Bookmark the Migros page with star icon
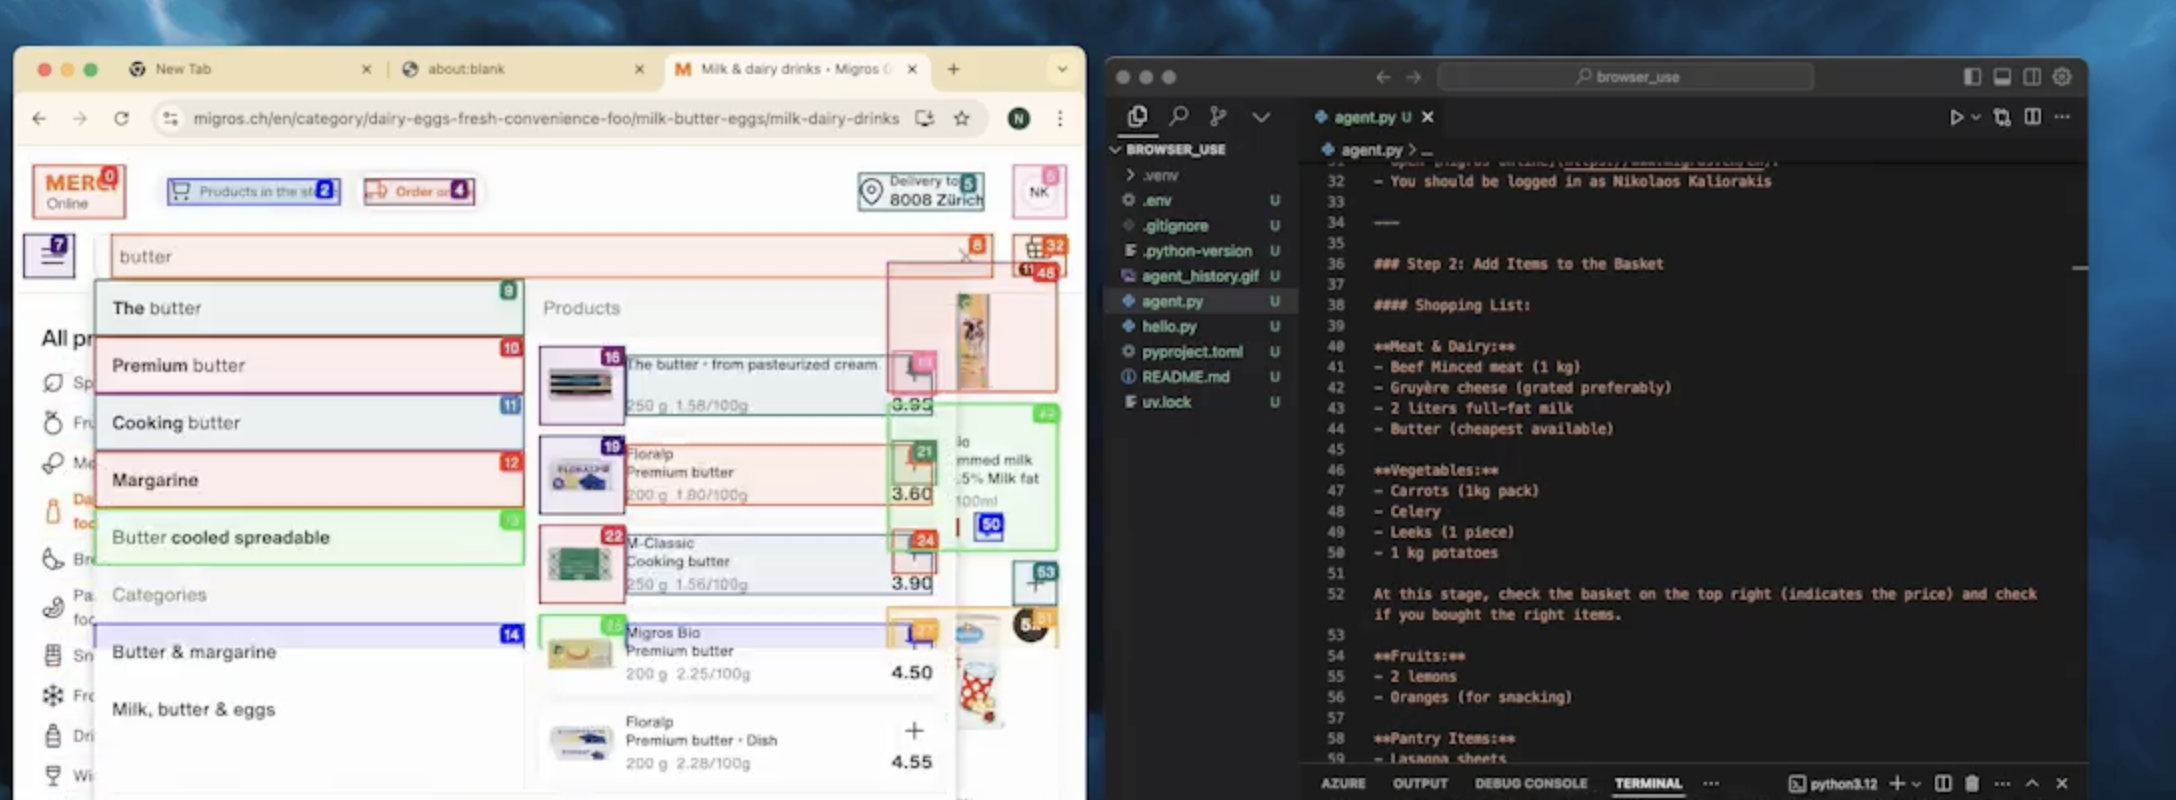The image size is (2176, 800). click(x=961, y=119)
